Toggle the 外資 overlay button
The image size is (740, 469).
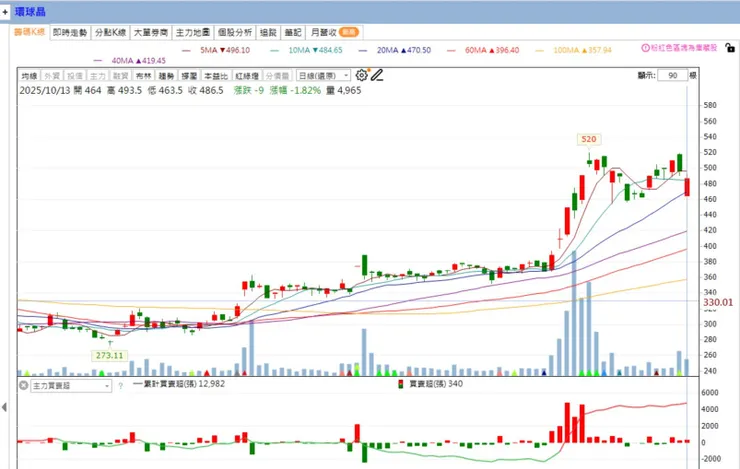[x=52, y=75]
